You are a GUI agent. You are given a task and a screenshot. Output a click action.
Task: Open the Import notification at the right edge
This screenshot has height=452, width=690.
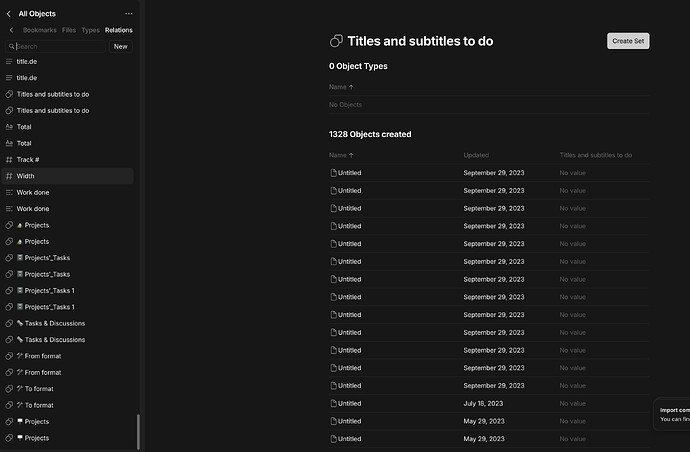pos(672,415)
